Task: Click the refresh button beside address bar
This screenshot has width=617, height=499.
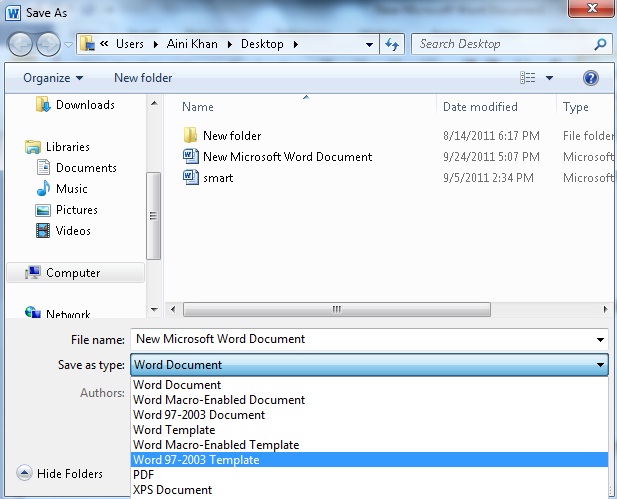Action: coord(392,44)
